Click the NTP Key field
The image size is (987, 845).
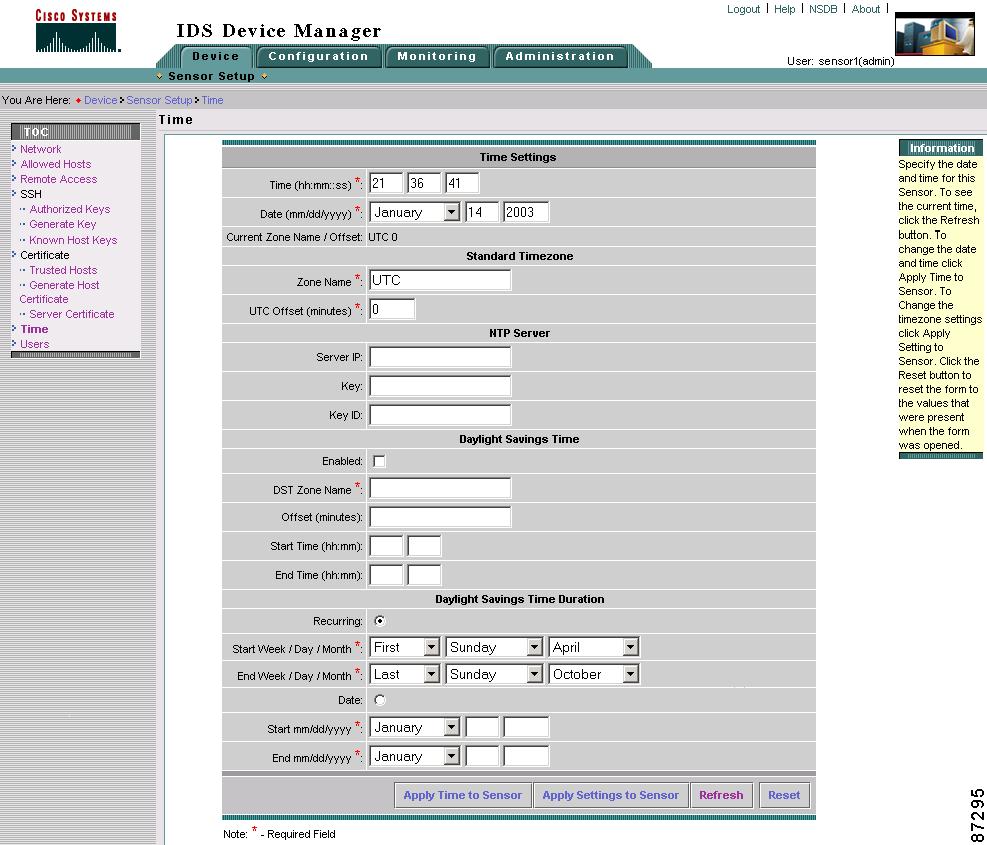(440, 386)
